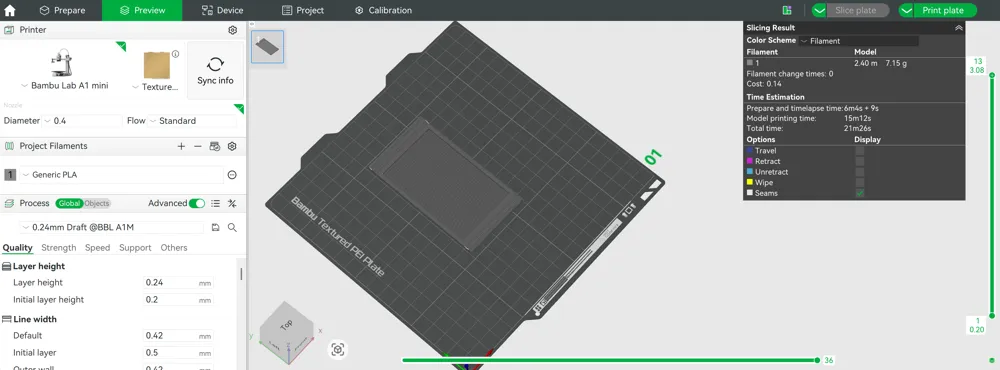Click the horizontal move progress slider handle
Viewport: 1000px width, 370px height.
818,360
